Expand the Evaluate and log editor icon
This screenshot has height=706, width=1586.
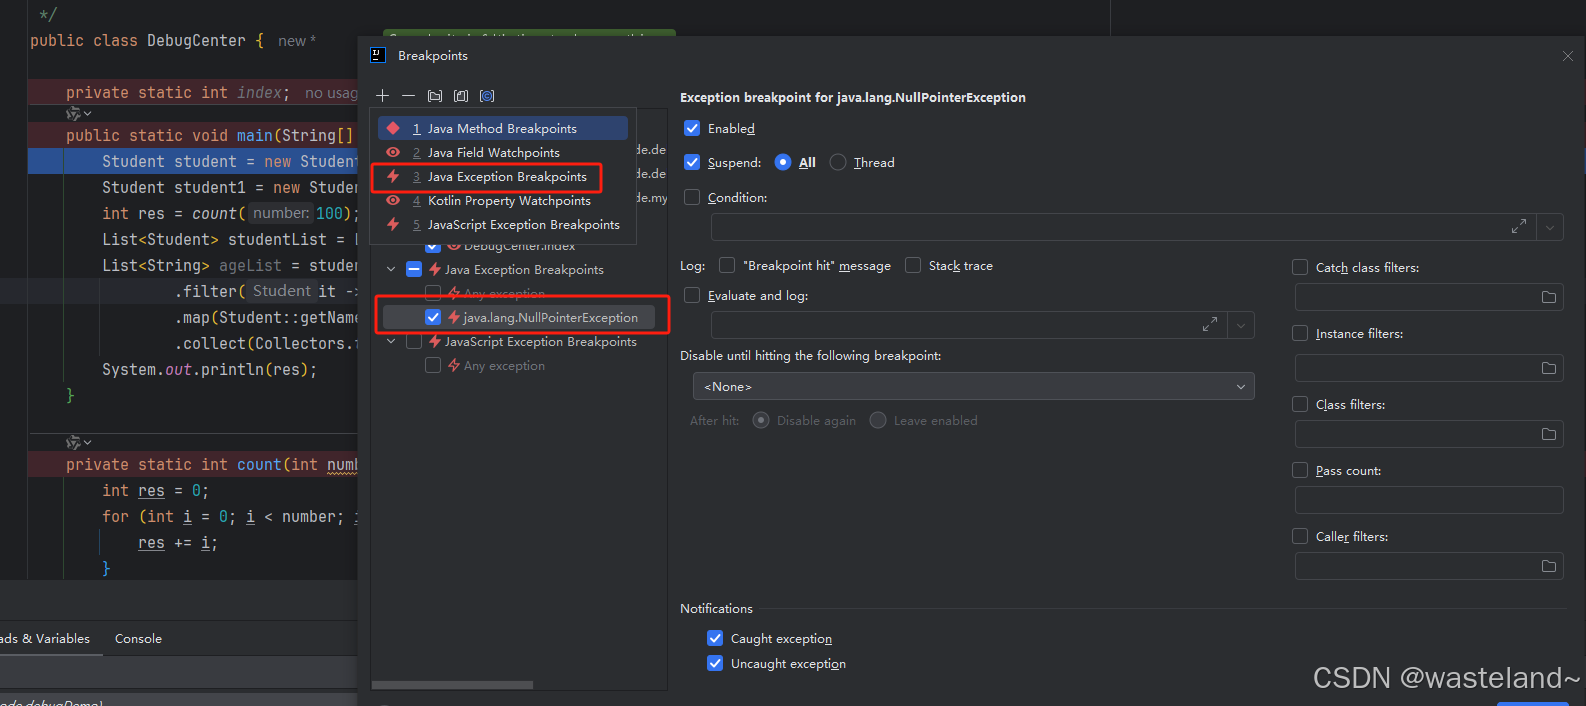[x=1210, y=325]
